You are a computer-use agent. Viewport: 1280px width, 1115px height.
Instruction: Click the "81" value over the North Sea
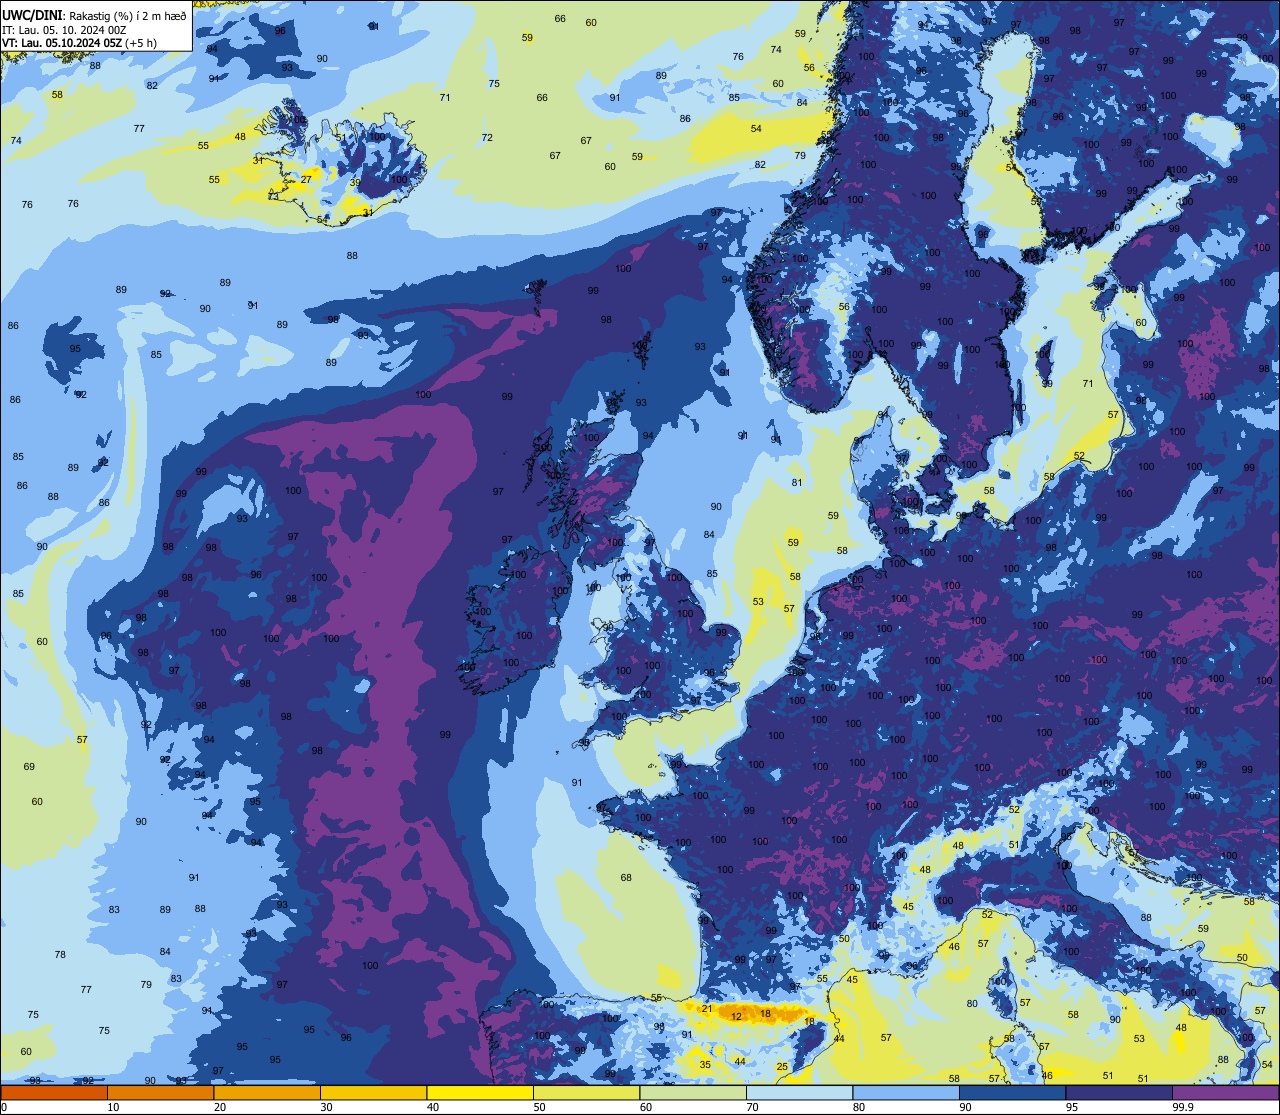coord(797,483)
